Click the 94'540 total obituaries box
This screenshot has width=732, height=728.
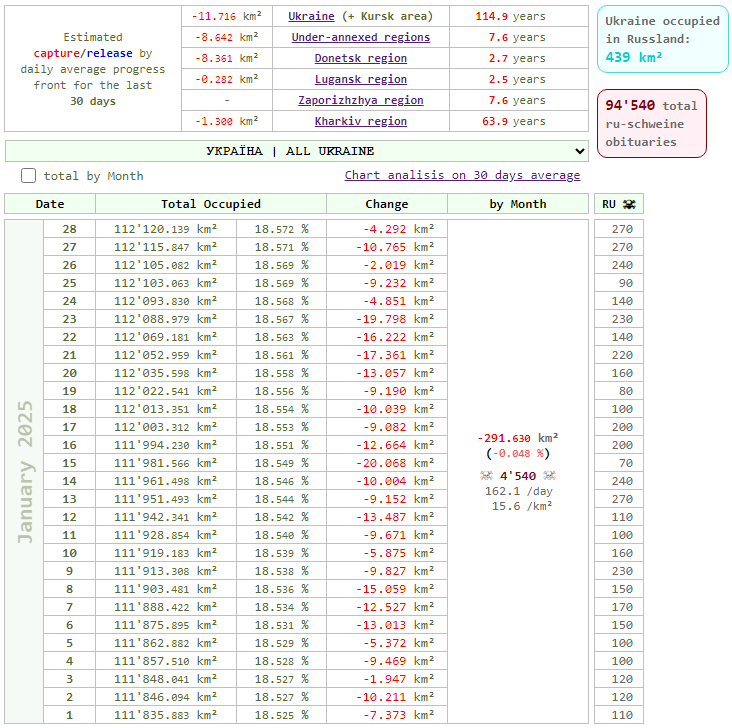click(652, 123)
